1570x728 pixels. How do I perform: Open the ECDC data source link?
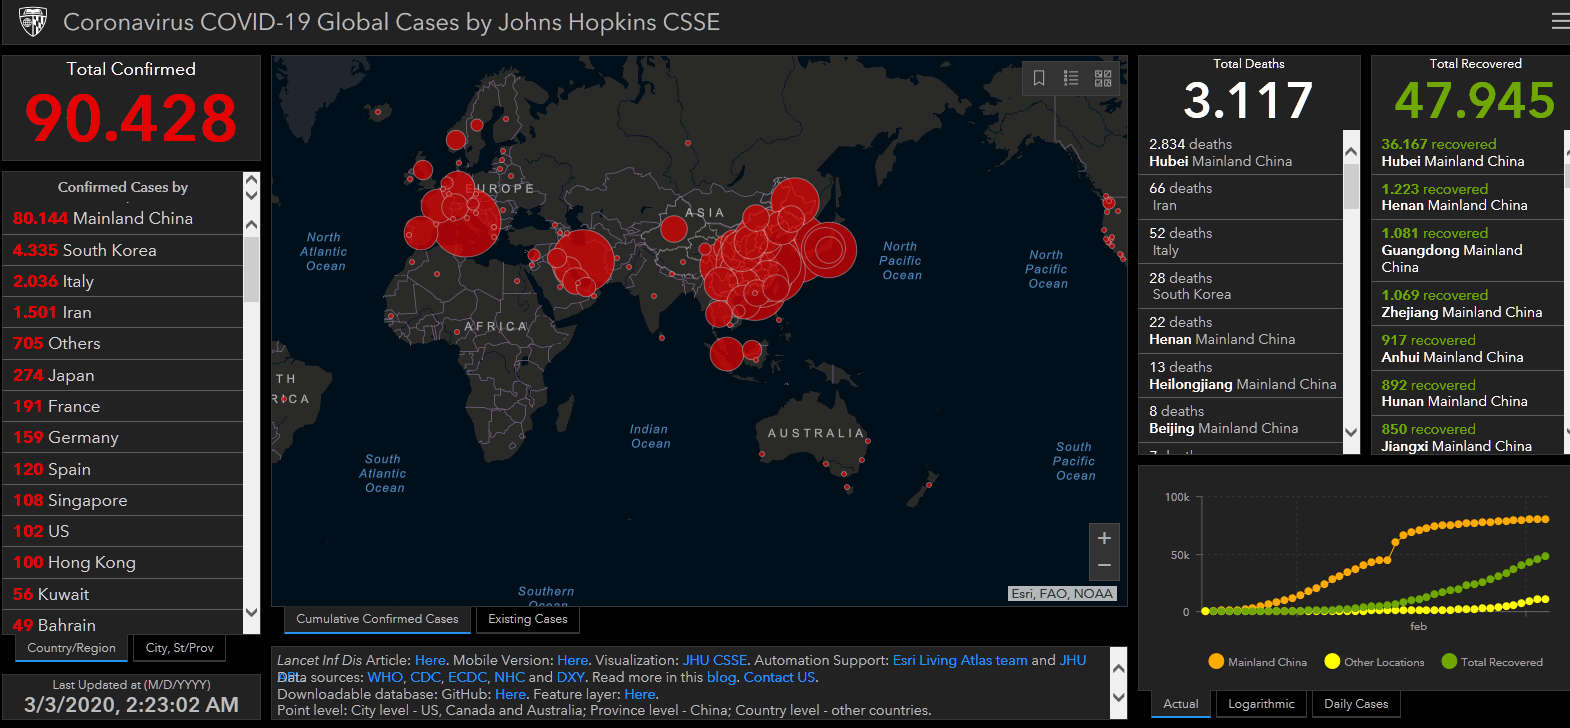(x=467, y=677)
